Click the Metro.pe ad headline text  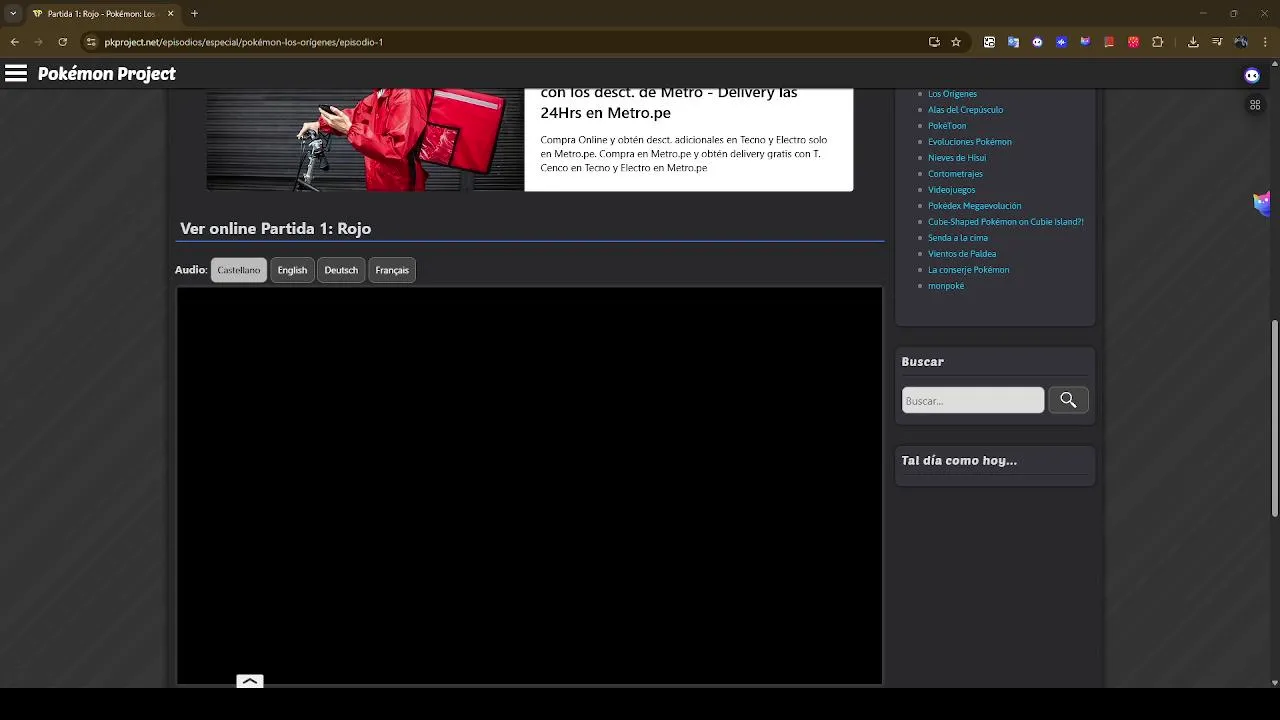pyautogui.click(x=669, y=103)
